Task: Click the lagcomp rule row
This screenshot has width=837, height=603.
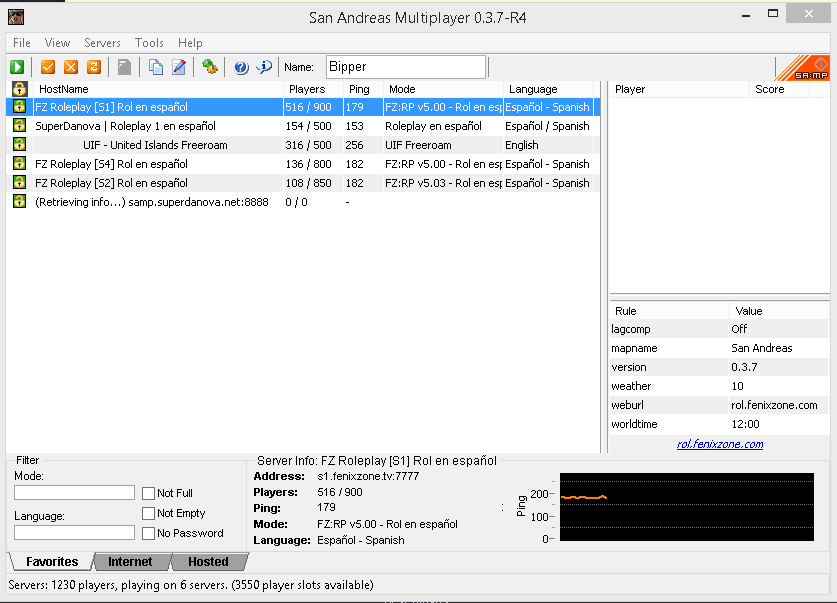Action: point(719,329)
